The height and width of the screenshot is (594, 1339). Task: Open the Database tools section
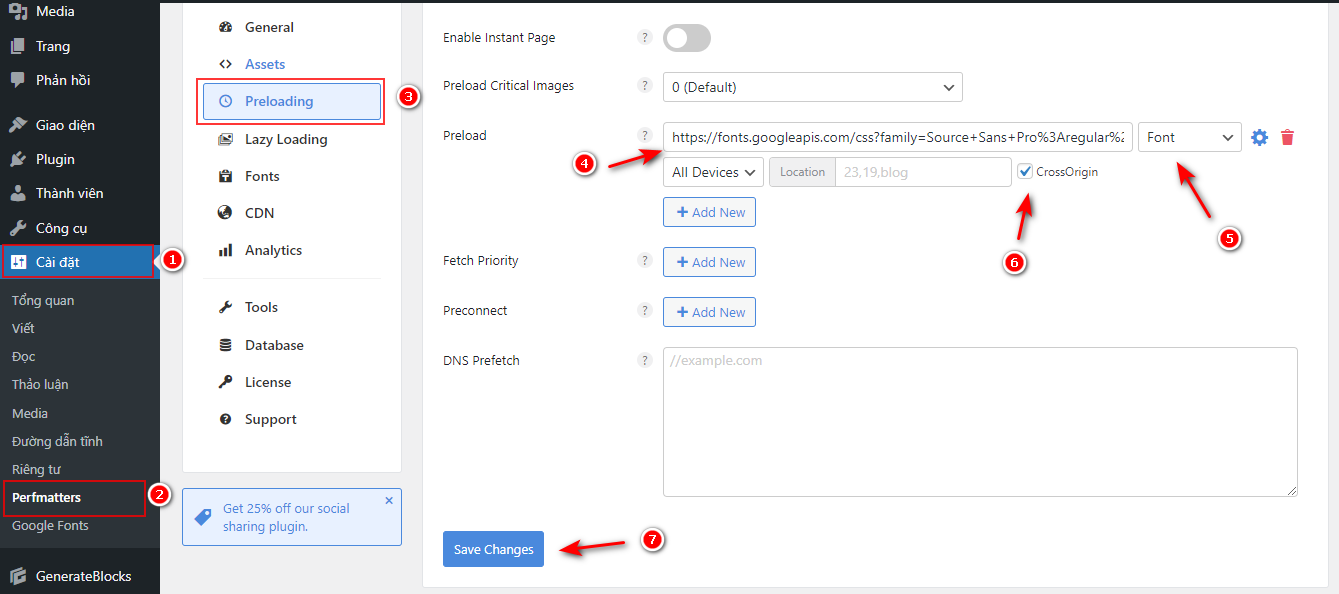coord(272,344)
